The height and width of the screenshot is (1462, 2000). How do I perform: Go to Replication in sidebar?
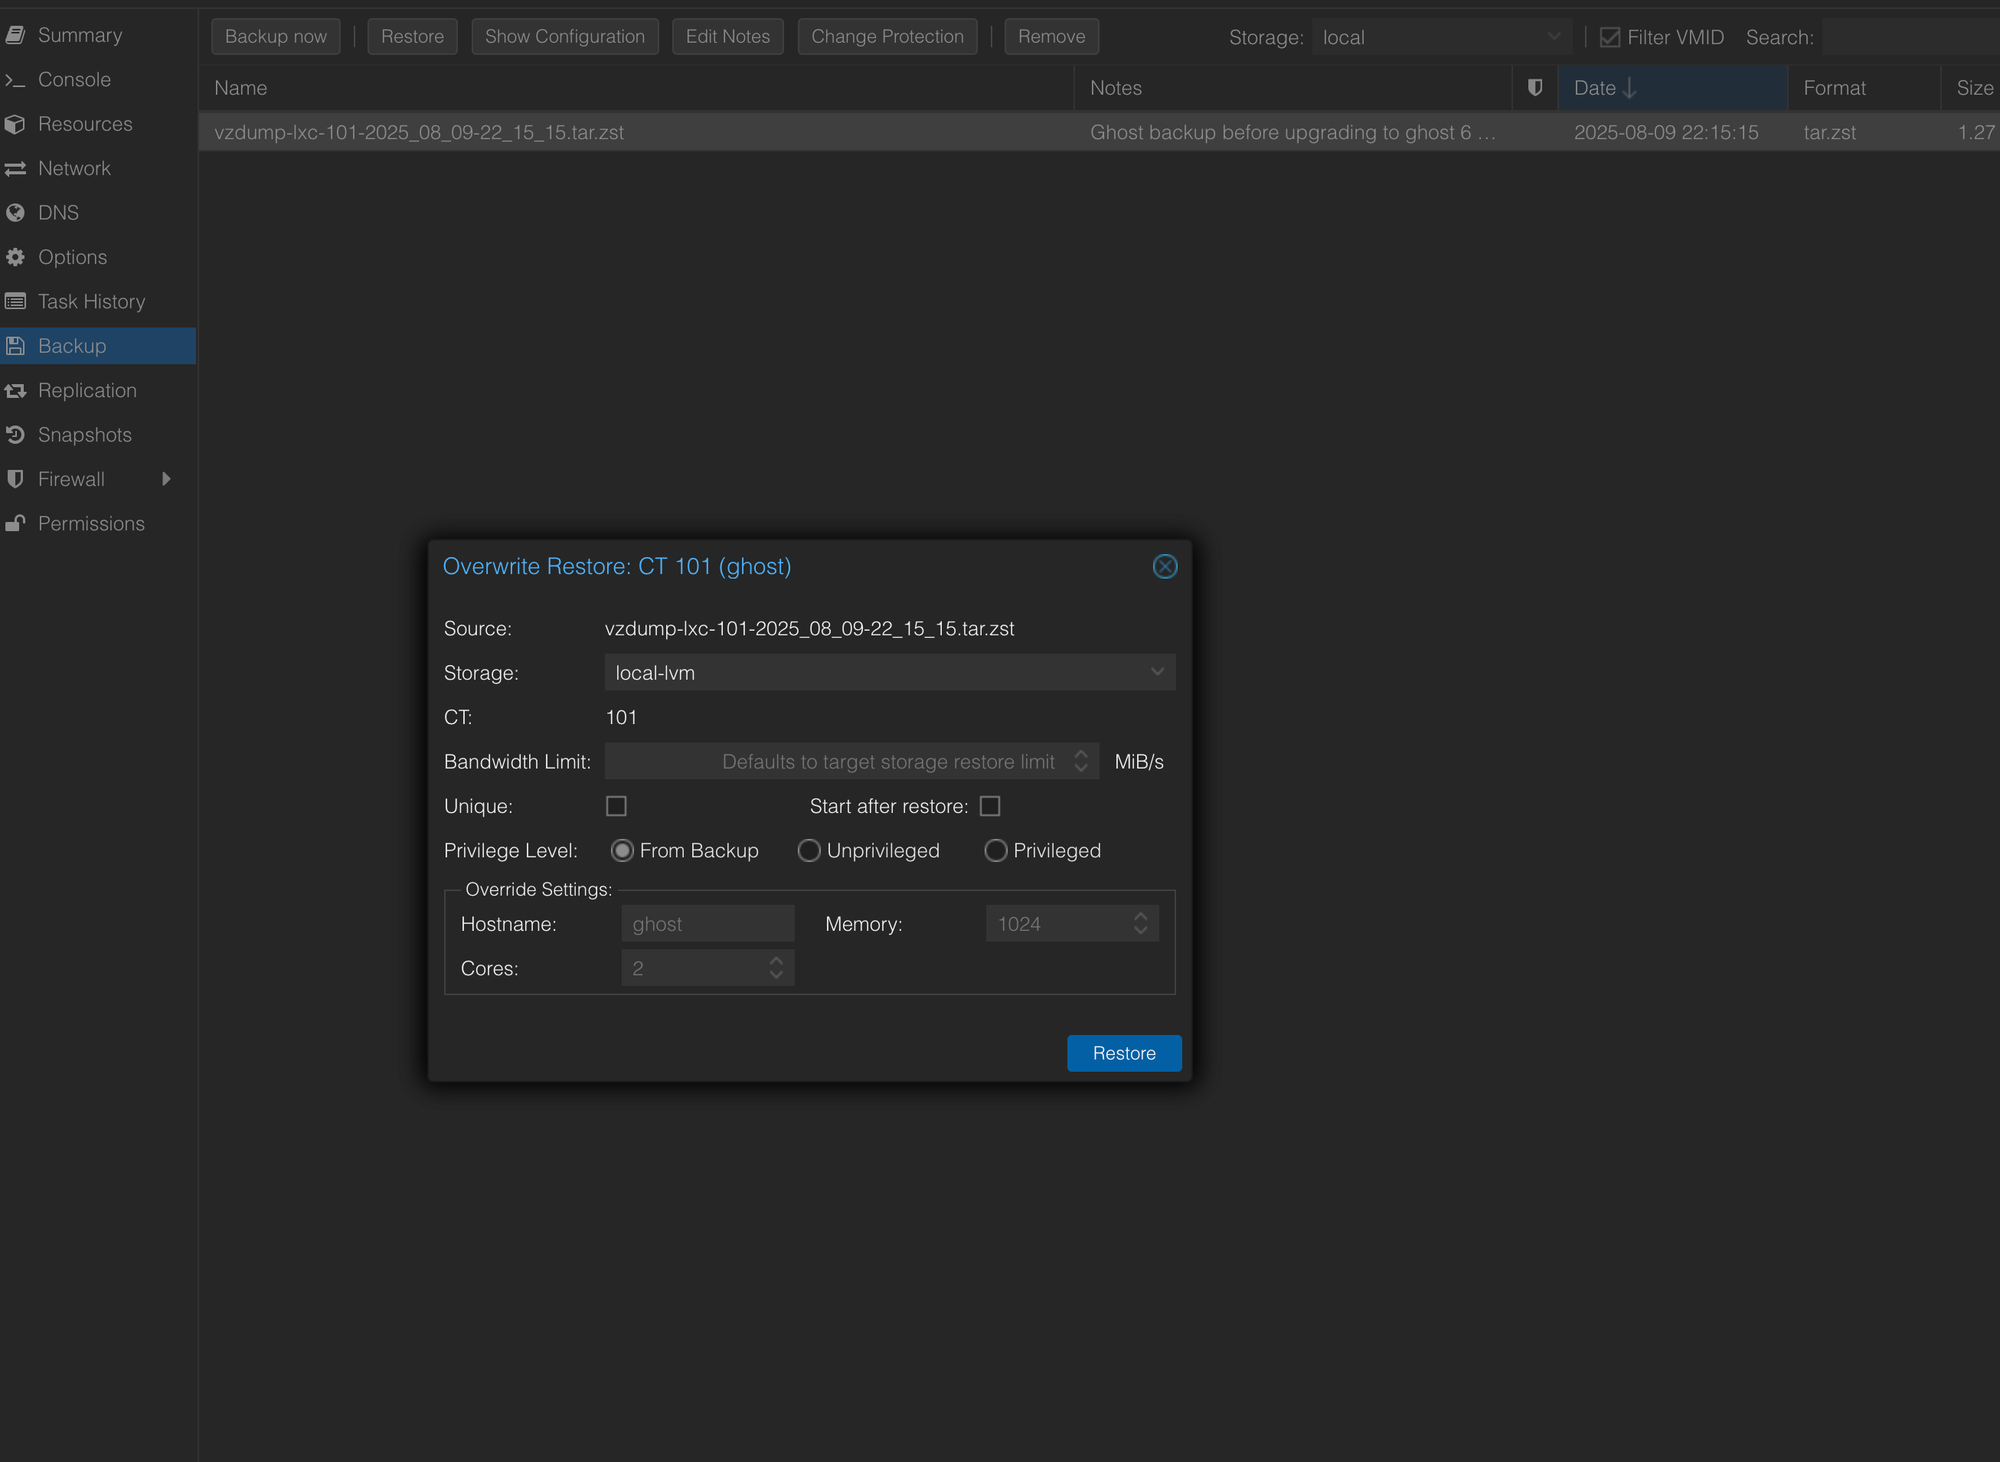click(x=87, y=391)
